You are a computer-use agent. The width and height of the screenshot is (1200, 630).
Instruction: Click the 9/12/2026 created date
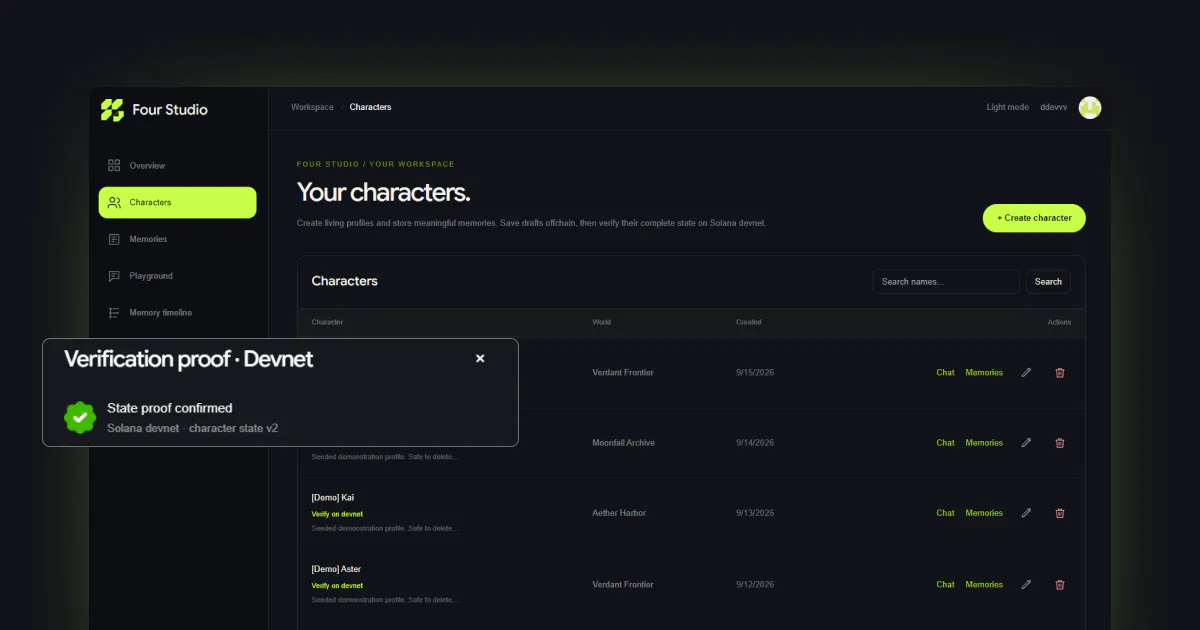click(755, 585)
